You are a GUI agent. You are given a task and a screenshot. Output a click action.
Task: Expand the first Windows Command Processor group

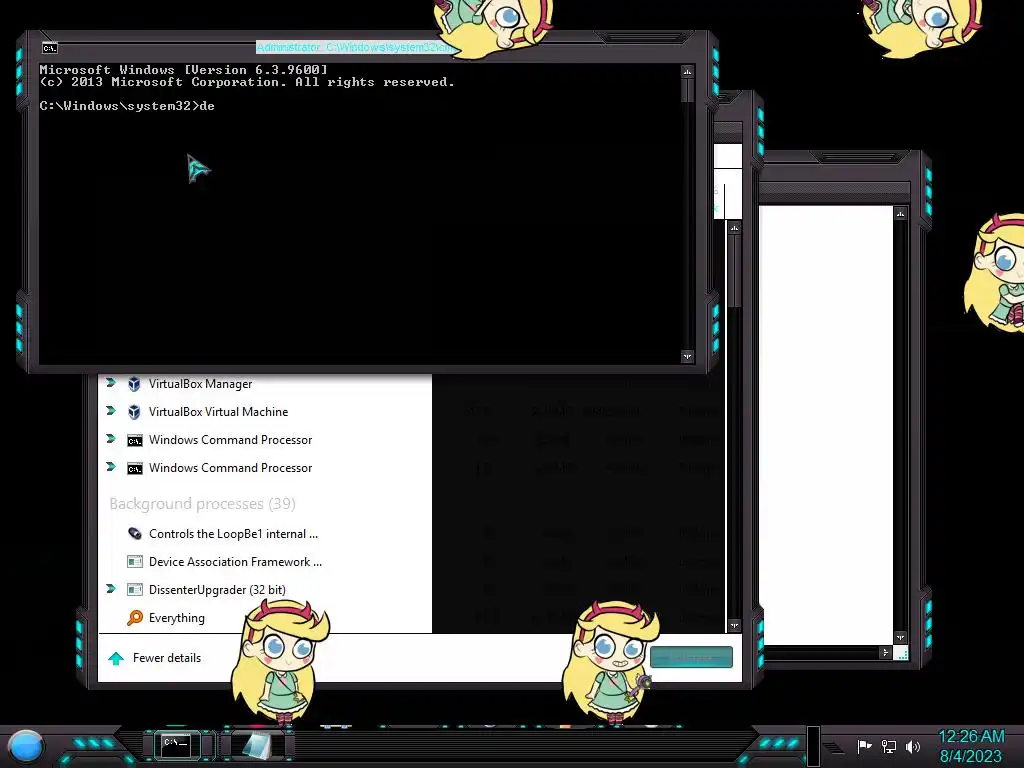[x=111, y=439]
